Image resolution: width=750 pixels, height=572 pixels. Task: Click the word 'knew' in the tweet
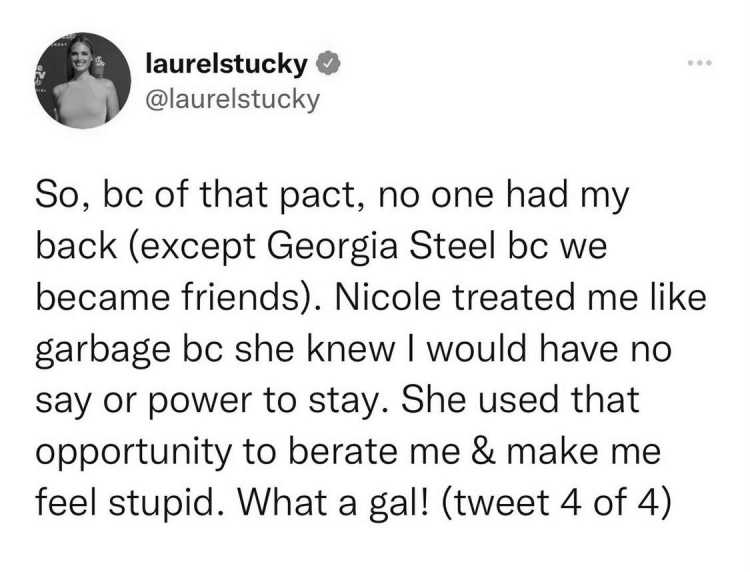(351, 349)
